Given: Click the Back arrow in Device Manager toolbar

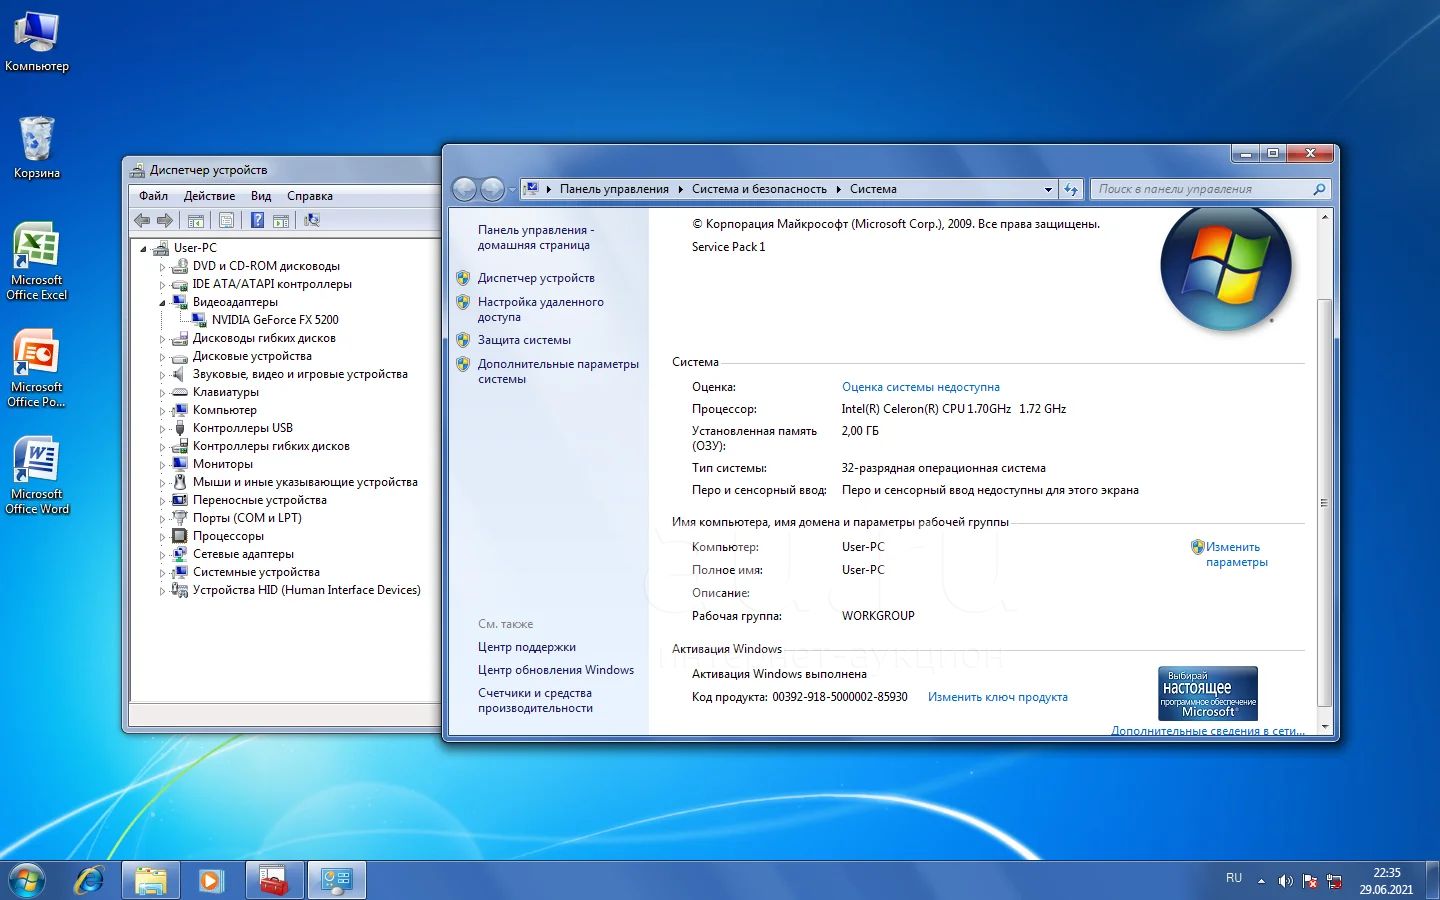Looking at the screenshot, I should [x=142, y=220].
